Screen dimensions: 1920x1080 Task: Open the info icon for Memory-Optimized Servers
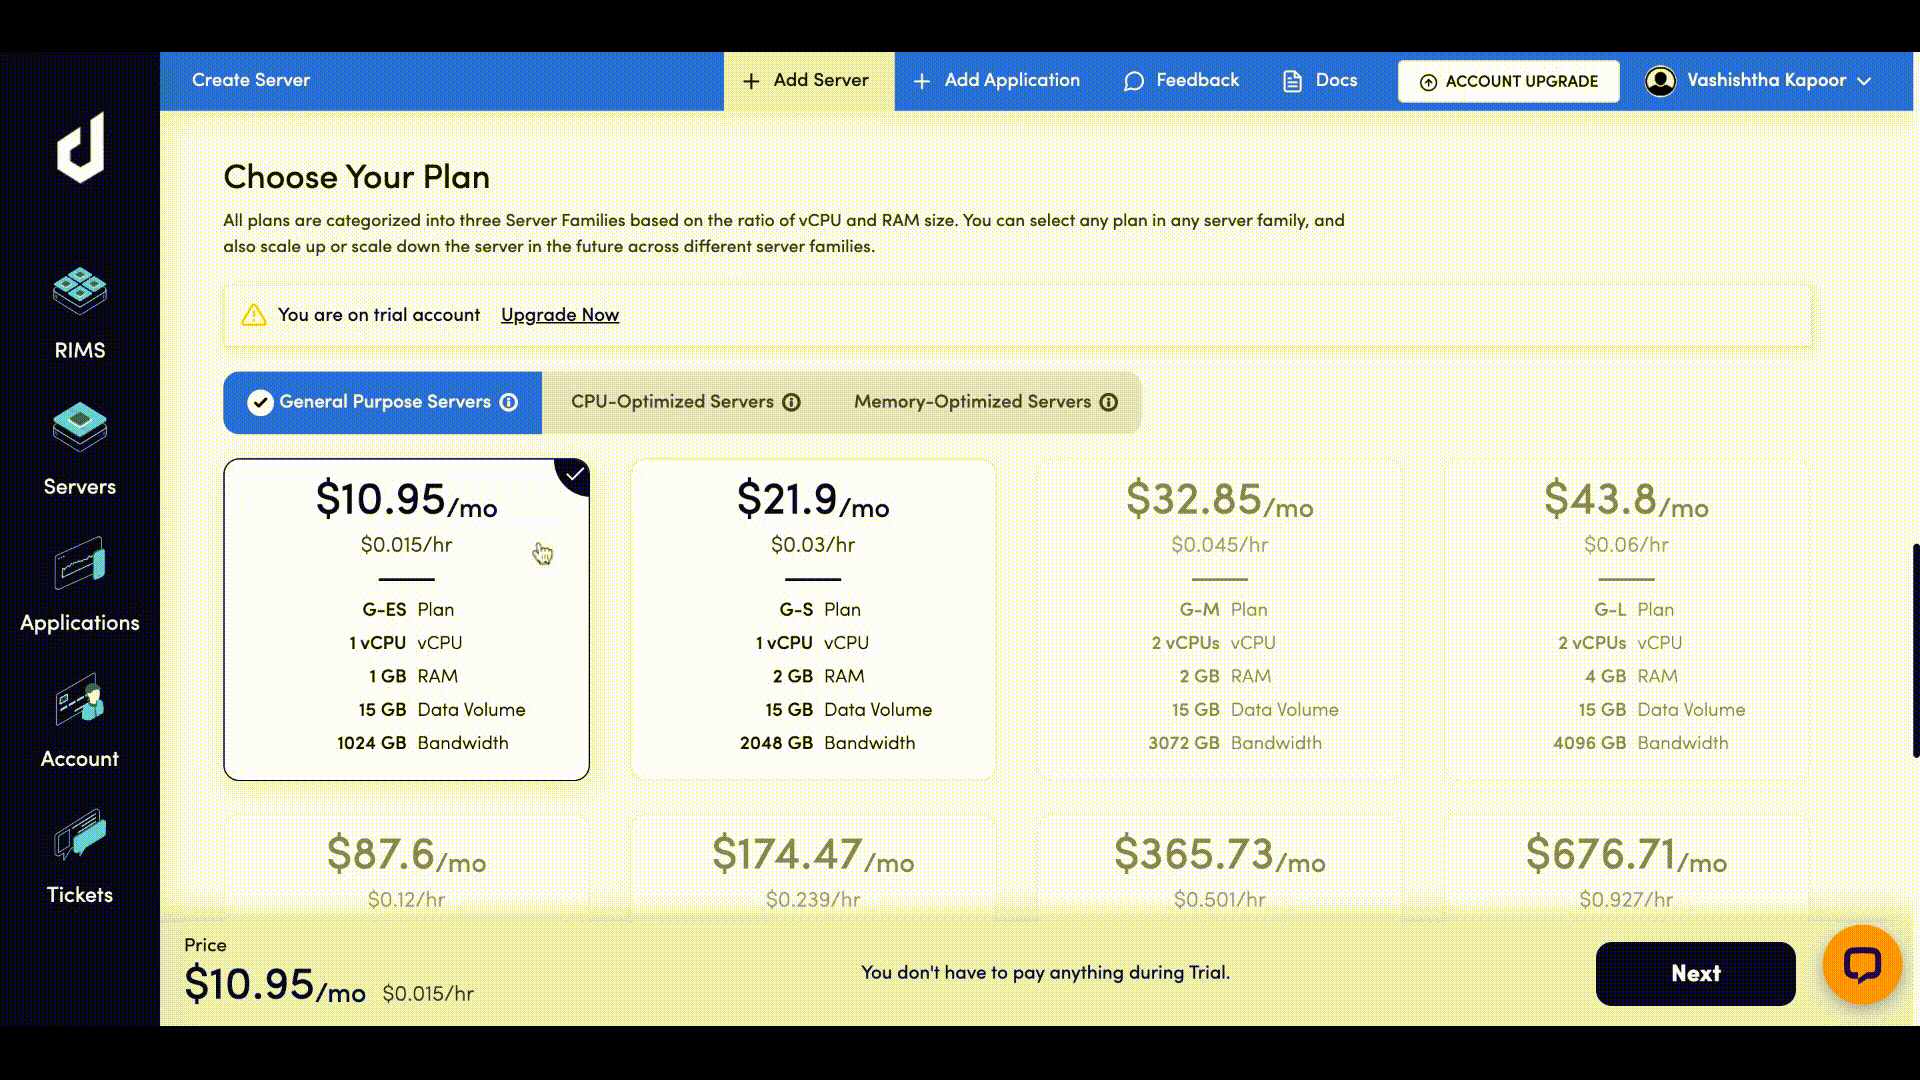coord(1108,402)
